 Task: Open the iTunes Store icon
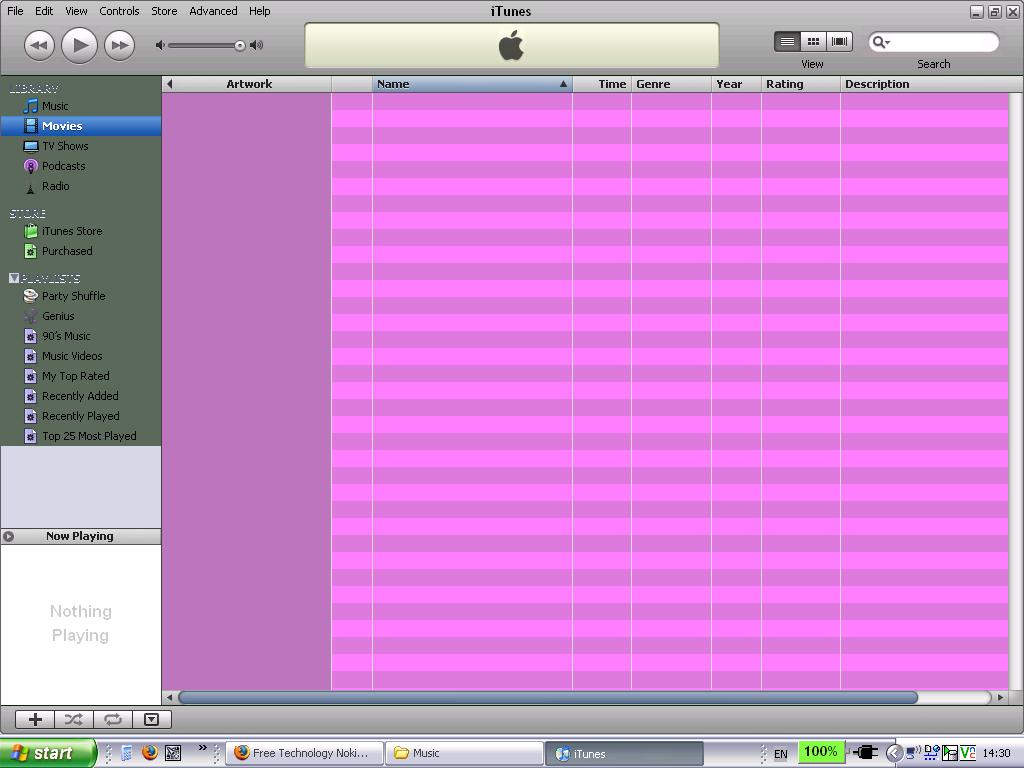point(31,231)
